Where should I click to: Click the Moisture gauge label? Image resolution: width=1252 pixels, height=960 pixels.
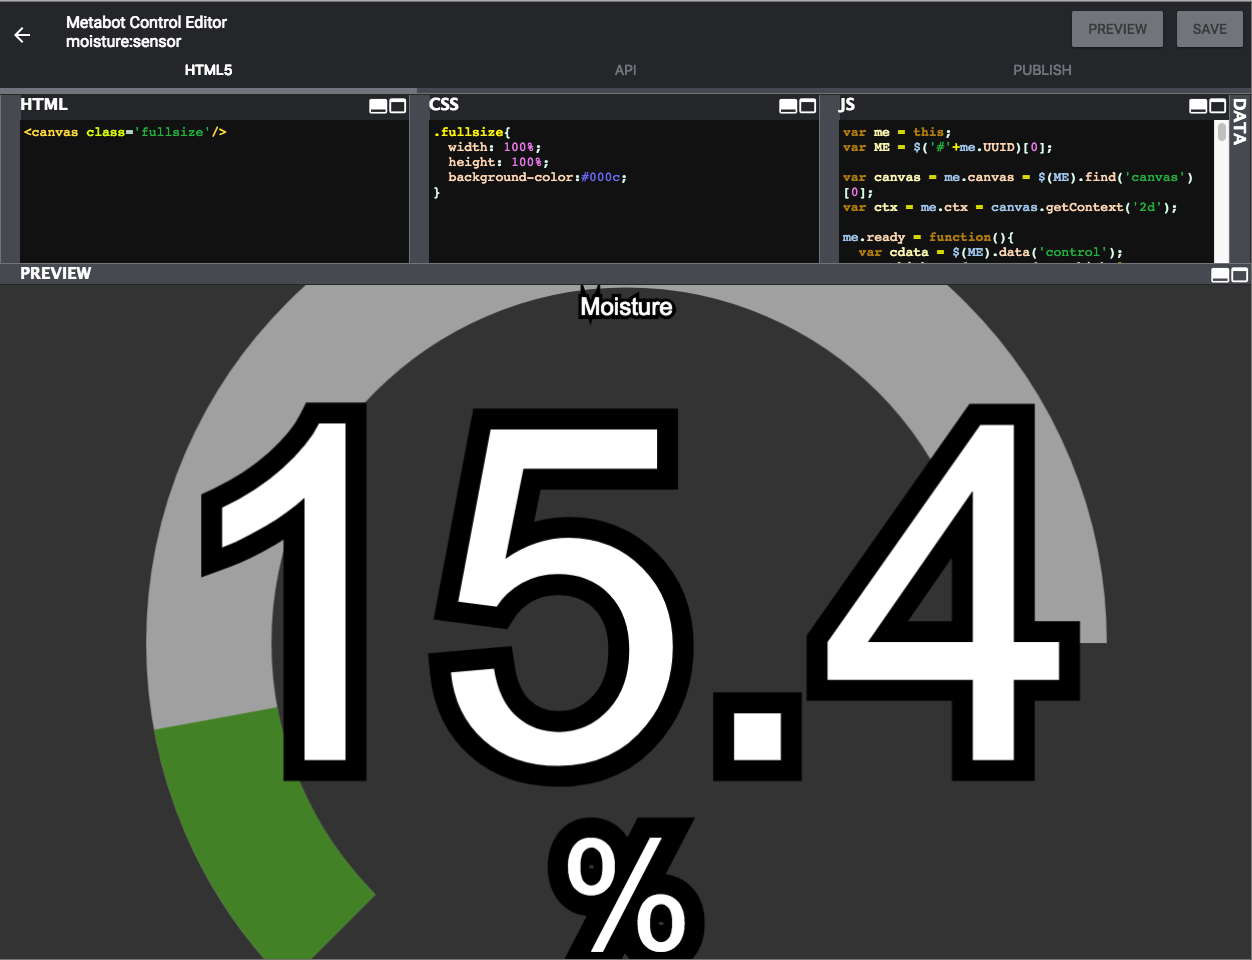coord(627,307)
